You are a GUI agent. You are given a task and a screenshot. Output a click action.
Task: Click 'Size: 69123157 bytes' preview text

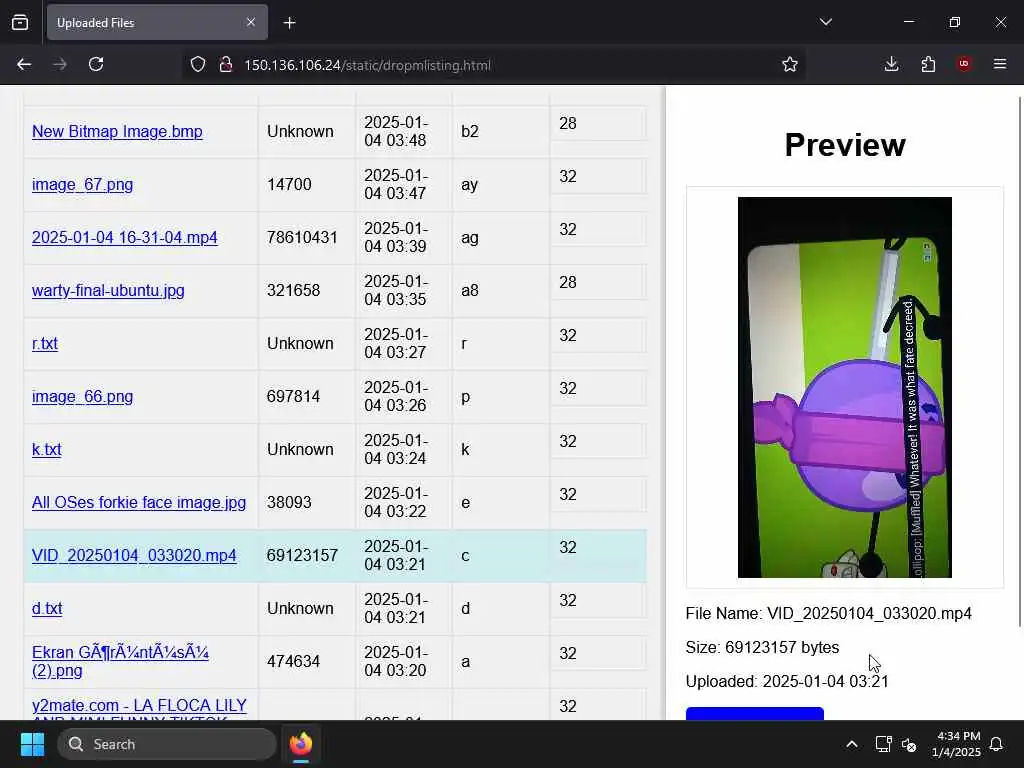point(762,647)
